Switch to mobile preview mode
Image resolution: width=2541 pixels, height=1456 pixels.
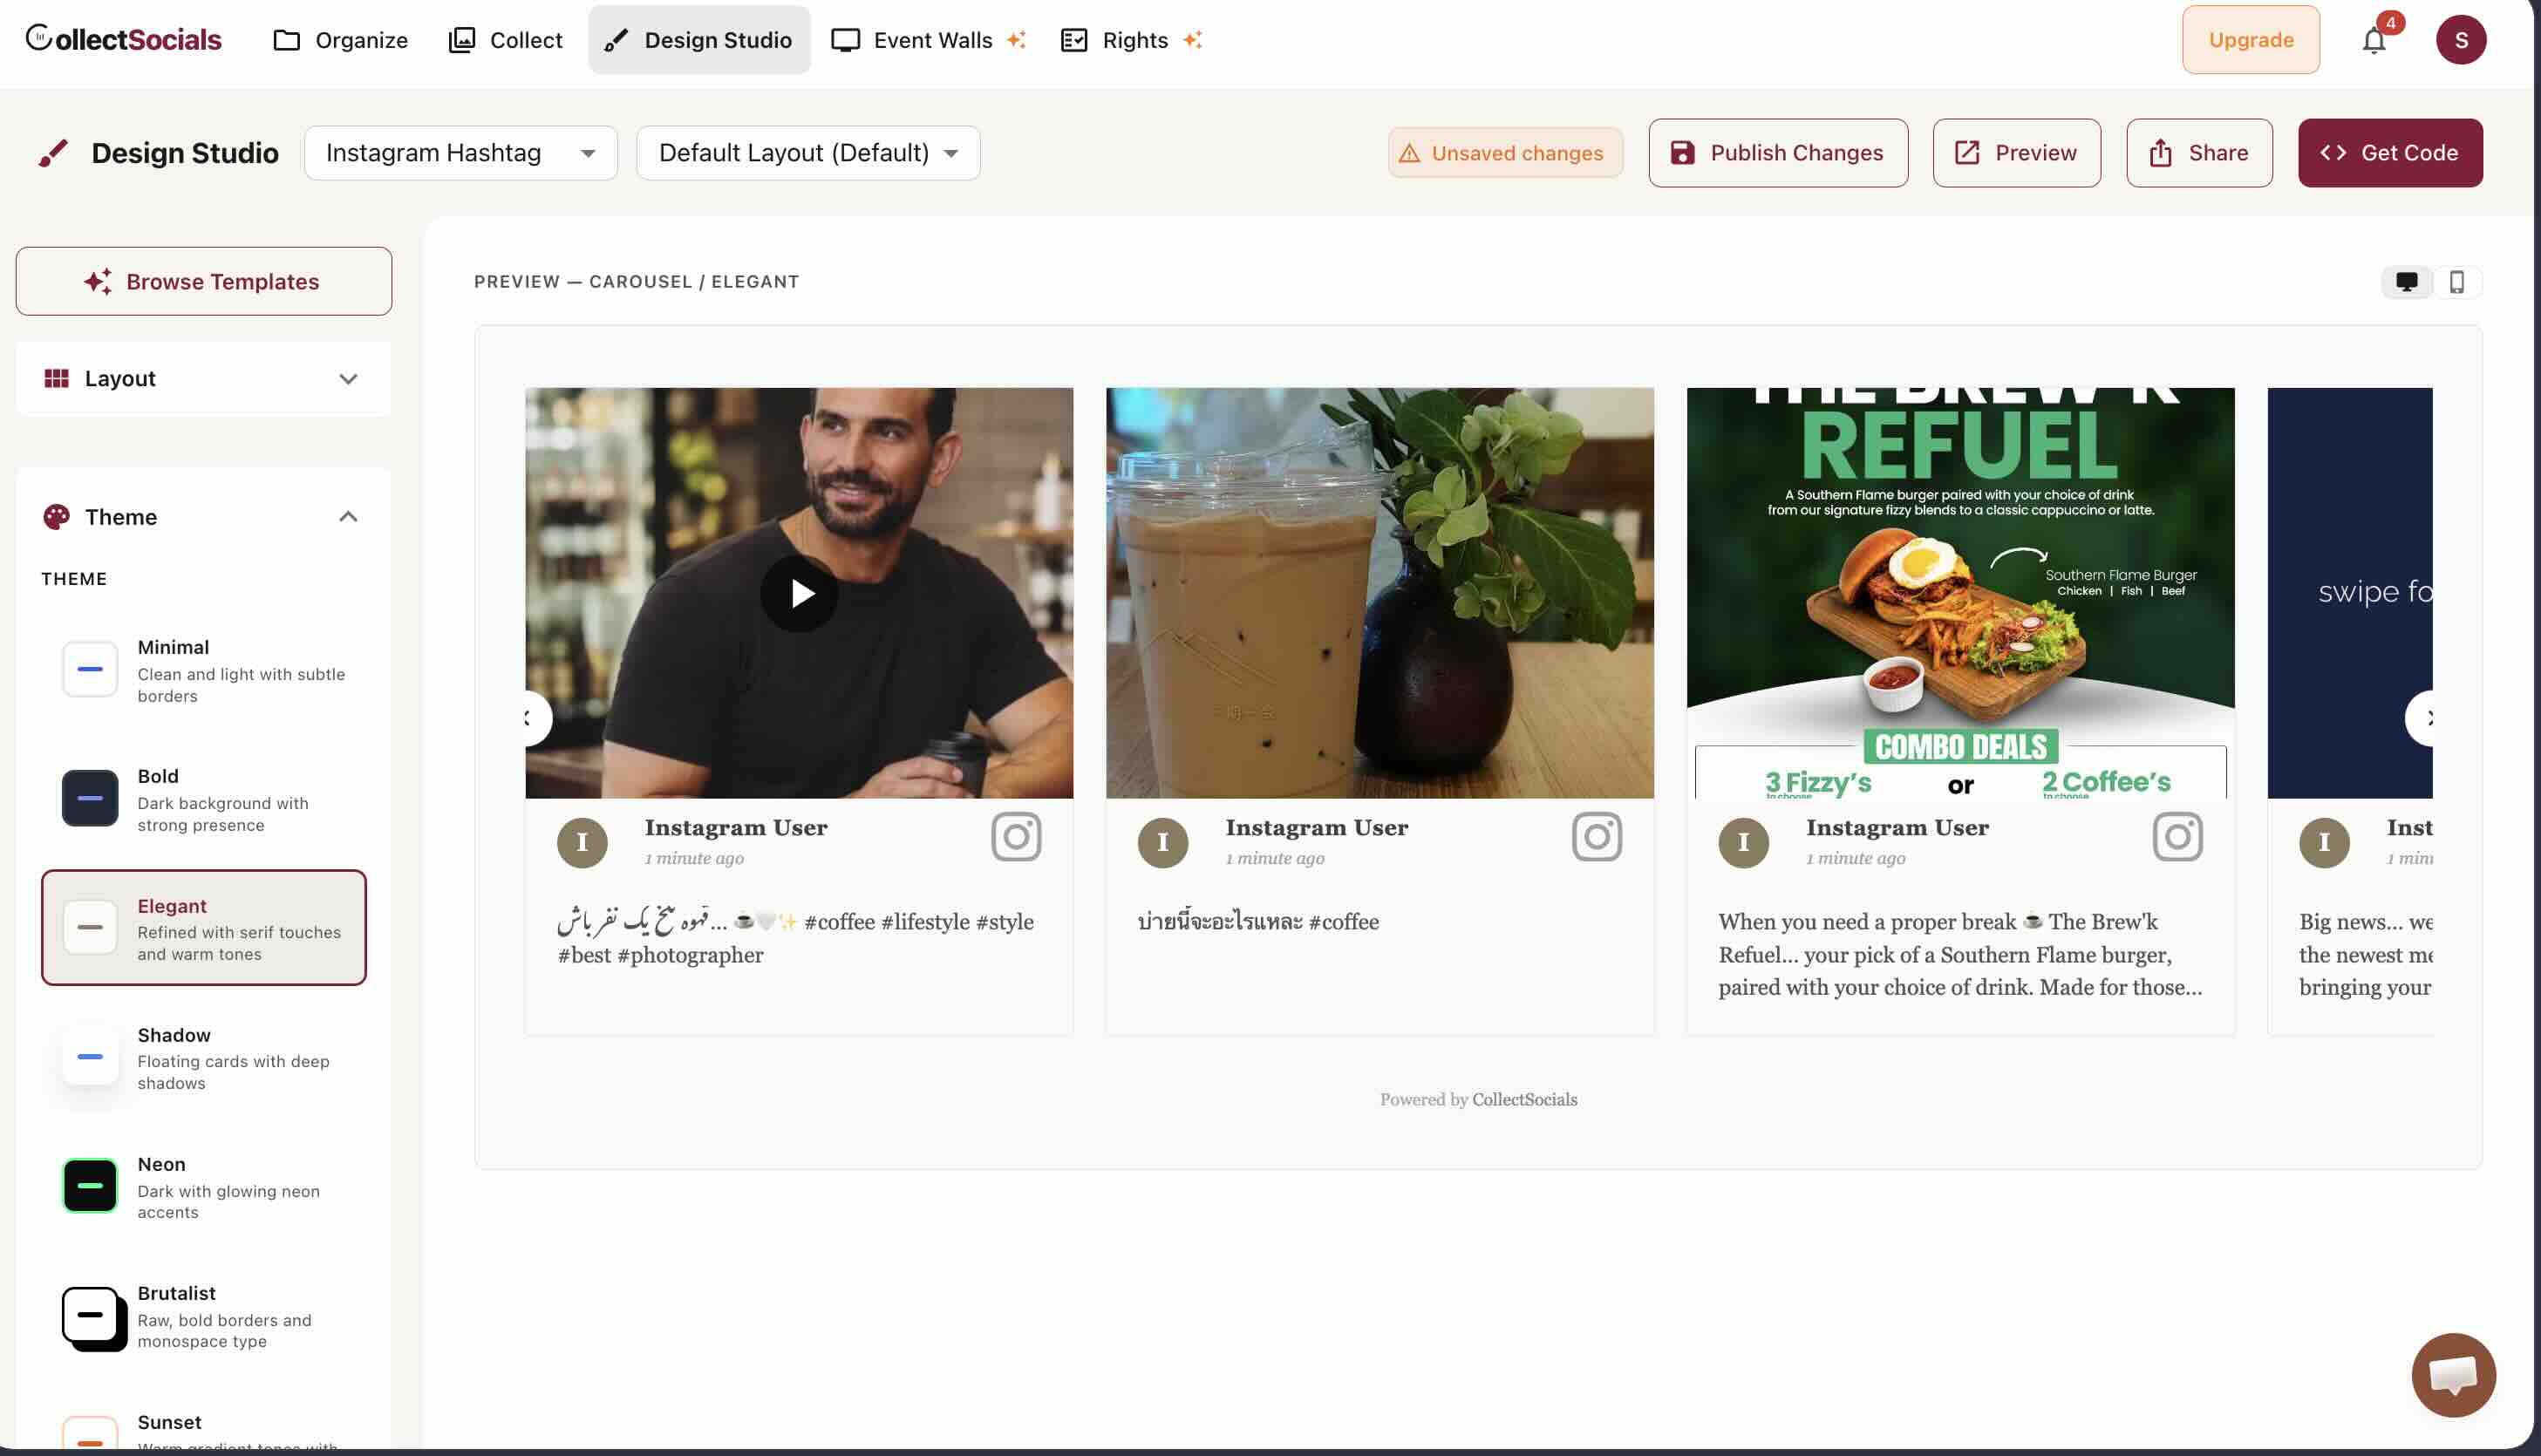click(2457, 282)
